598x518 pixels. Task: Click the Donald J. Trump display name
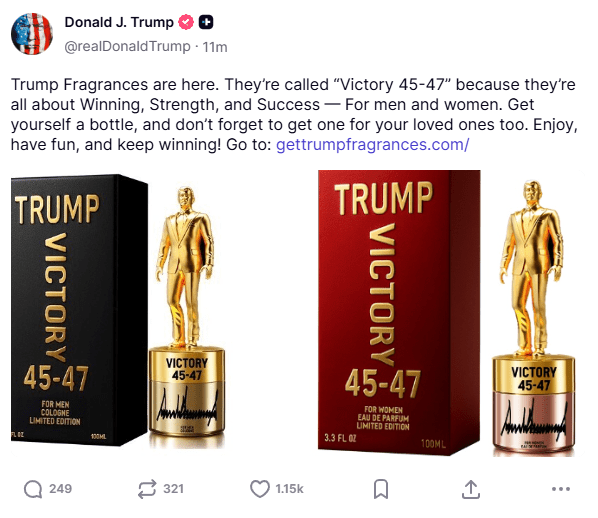[119, 22]
